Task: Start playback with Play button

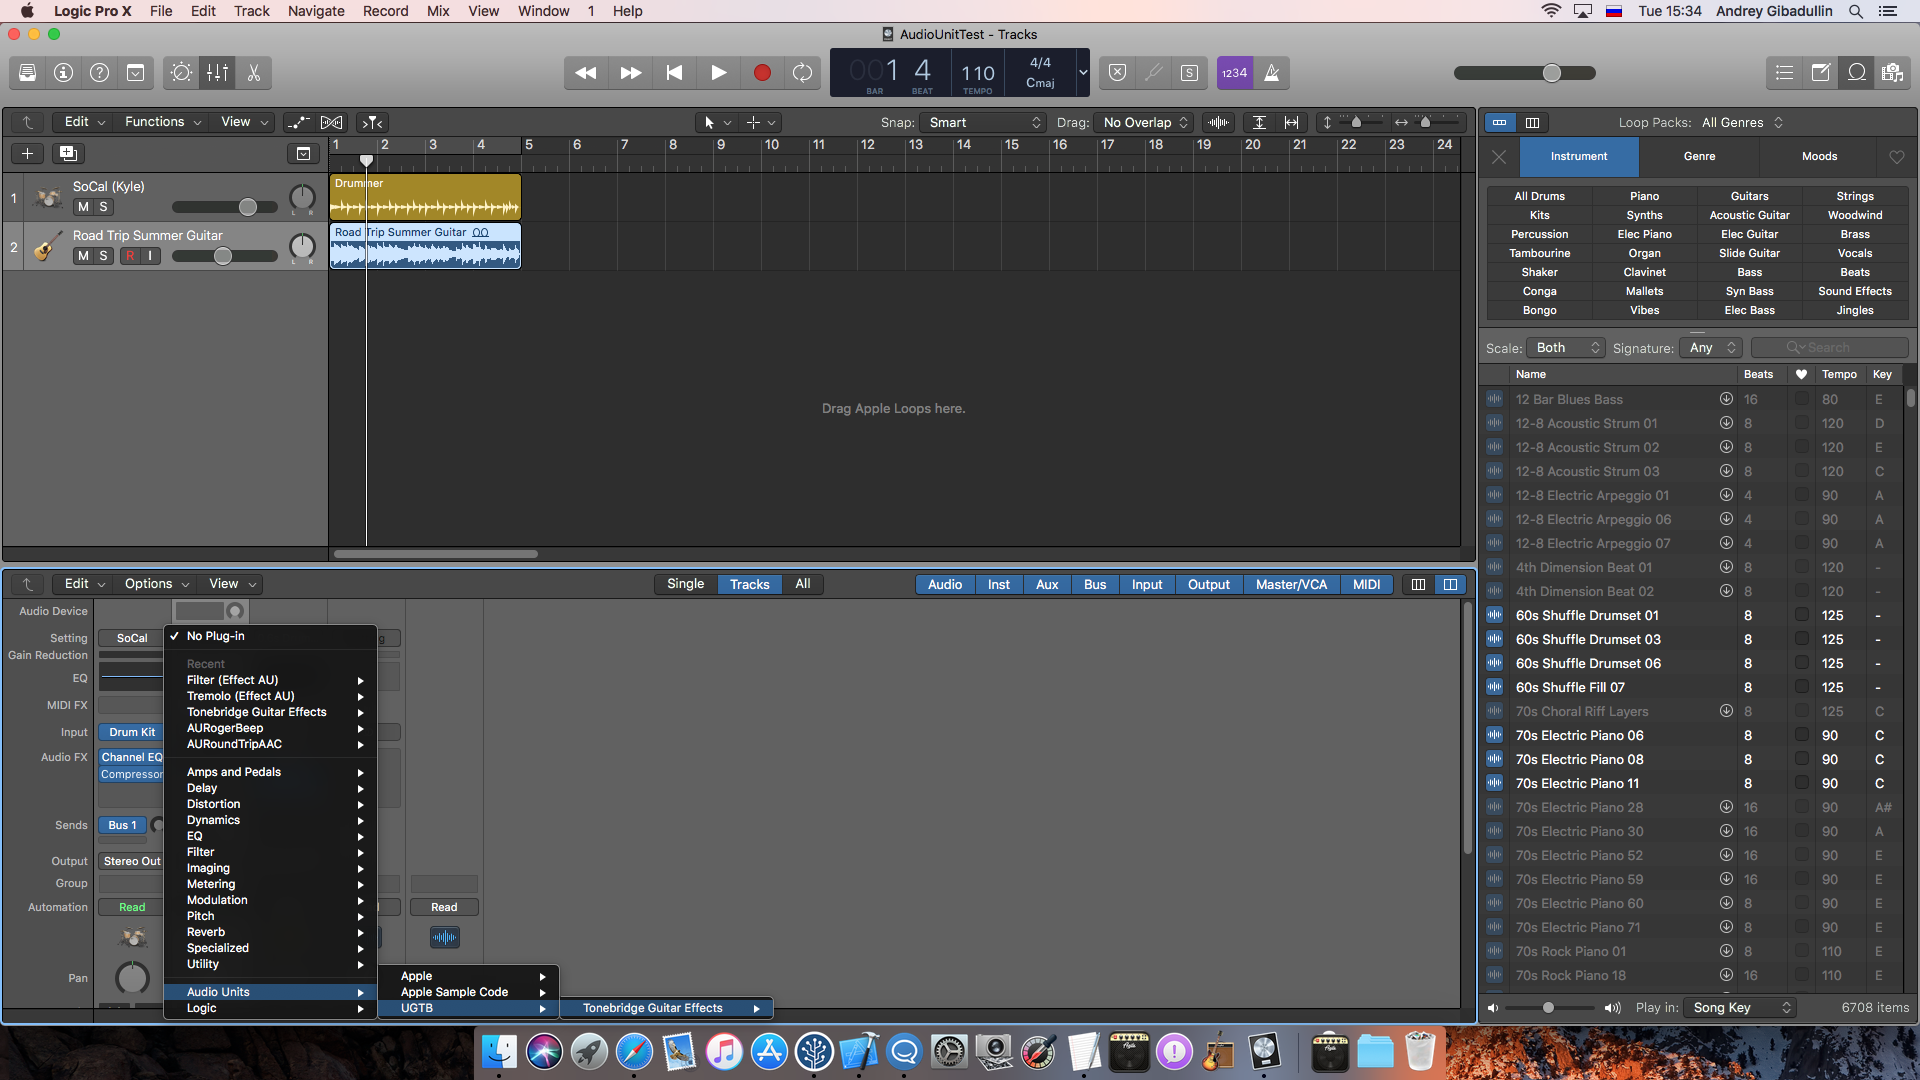Action: click(x=718, y=73)
